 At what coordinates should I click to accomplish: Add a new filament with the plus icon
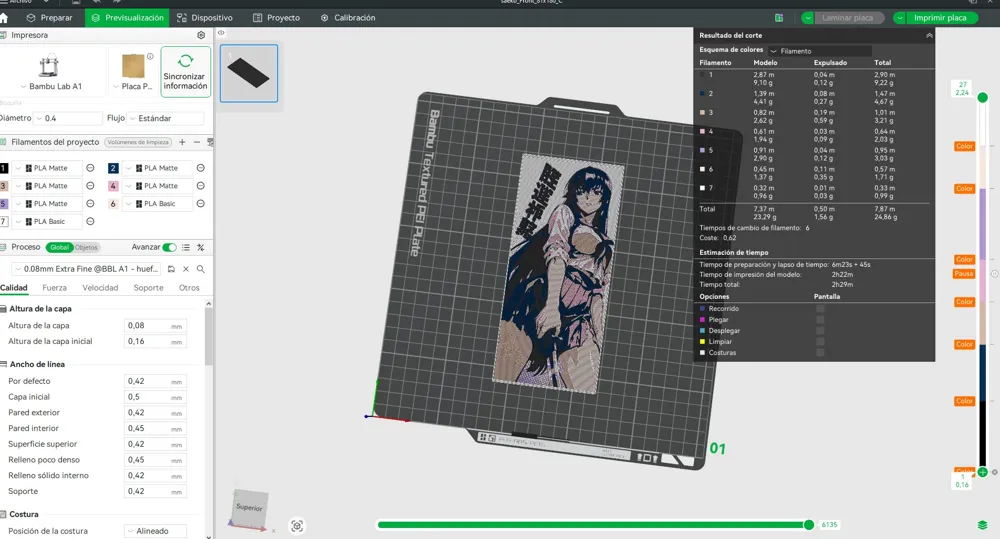point(182,142)
